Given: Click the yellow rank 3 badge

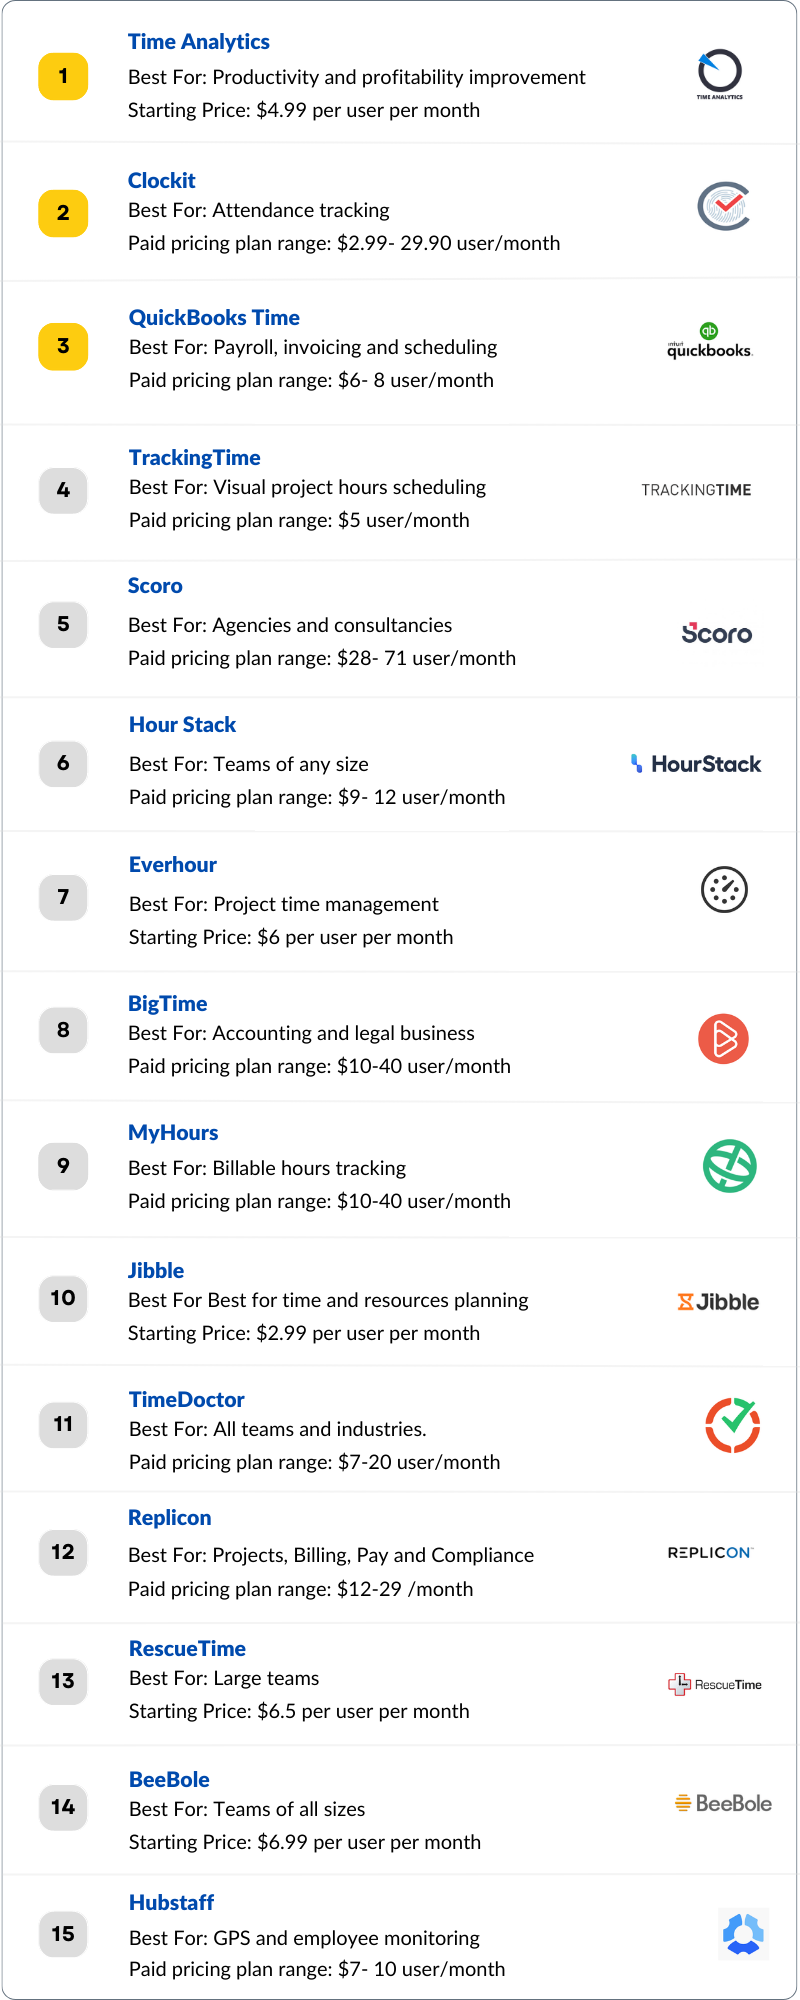Looking at the screenshot, I should (63, 346).
